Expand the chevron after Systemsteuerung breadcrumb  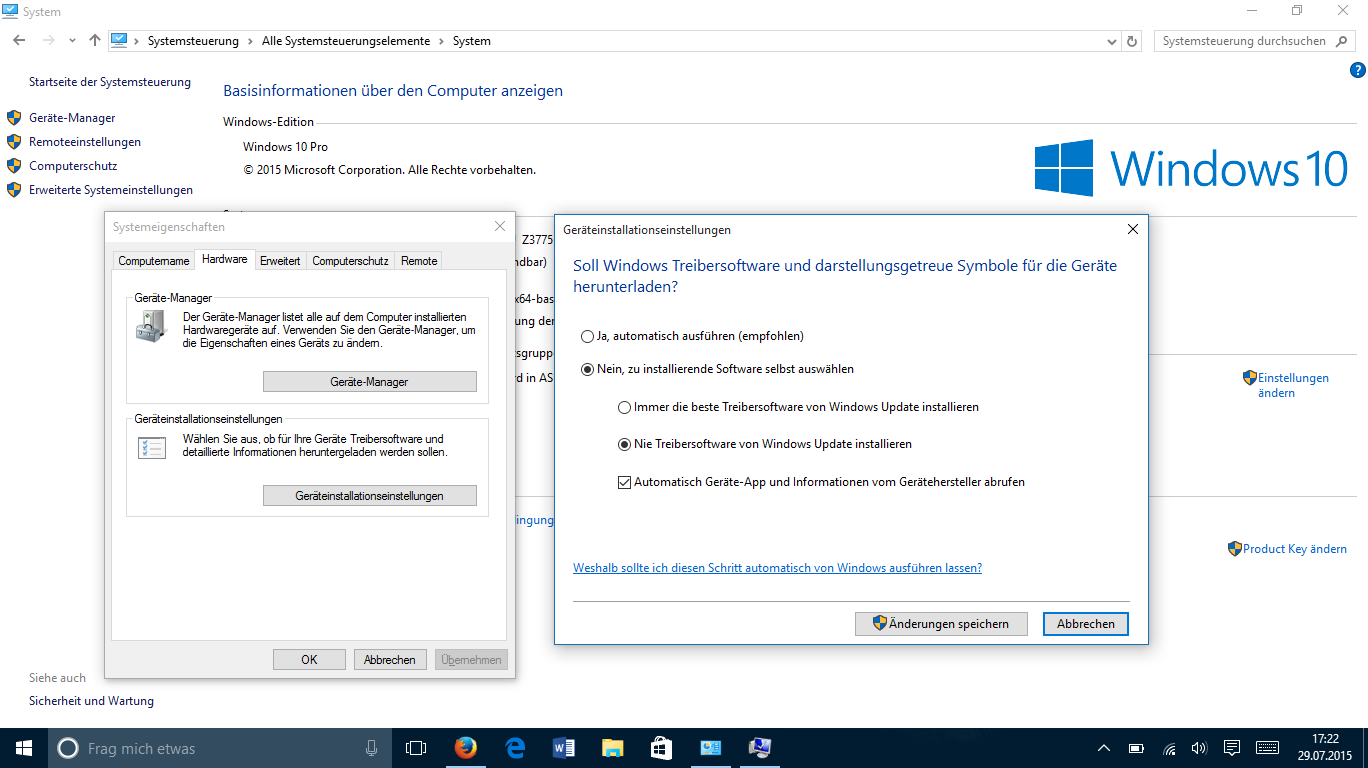251,41
